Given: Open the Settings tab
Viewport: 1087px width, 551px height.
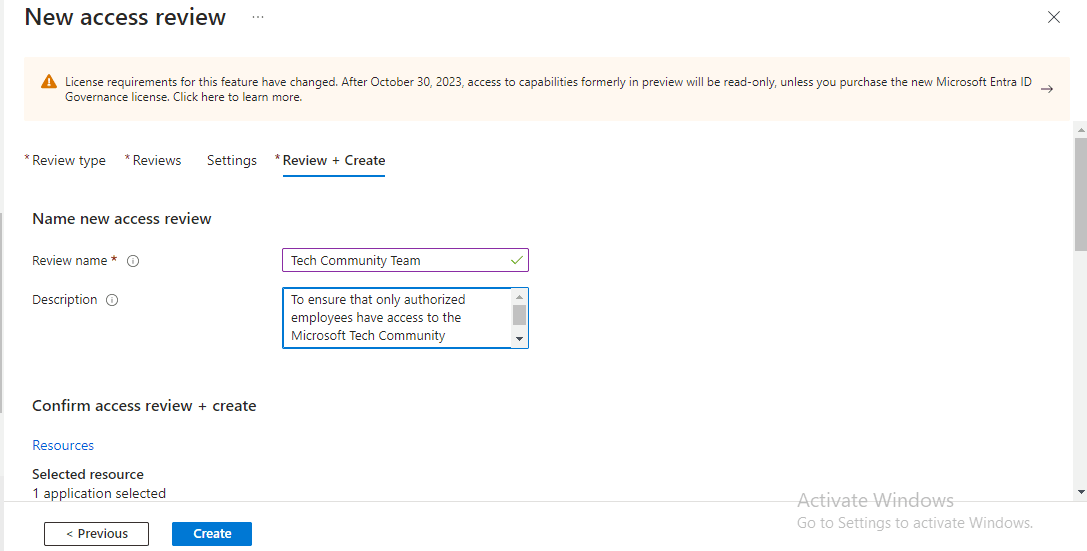Looking at the screenshot, I should pos(232,160).
